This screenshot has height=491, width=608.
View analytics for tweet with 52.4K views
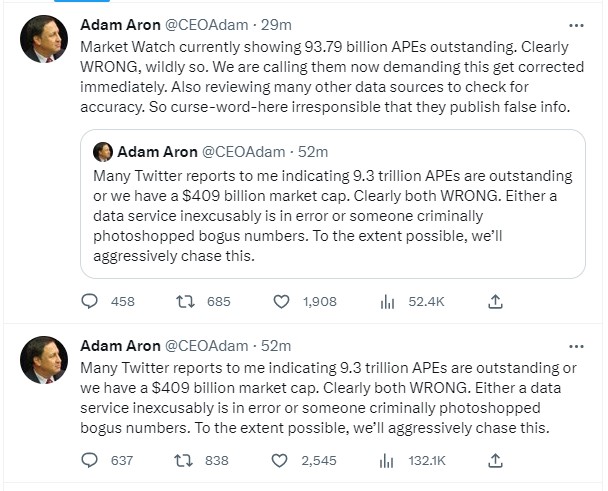[x=387, y=301]
